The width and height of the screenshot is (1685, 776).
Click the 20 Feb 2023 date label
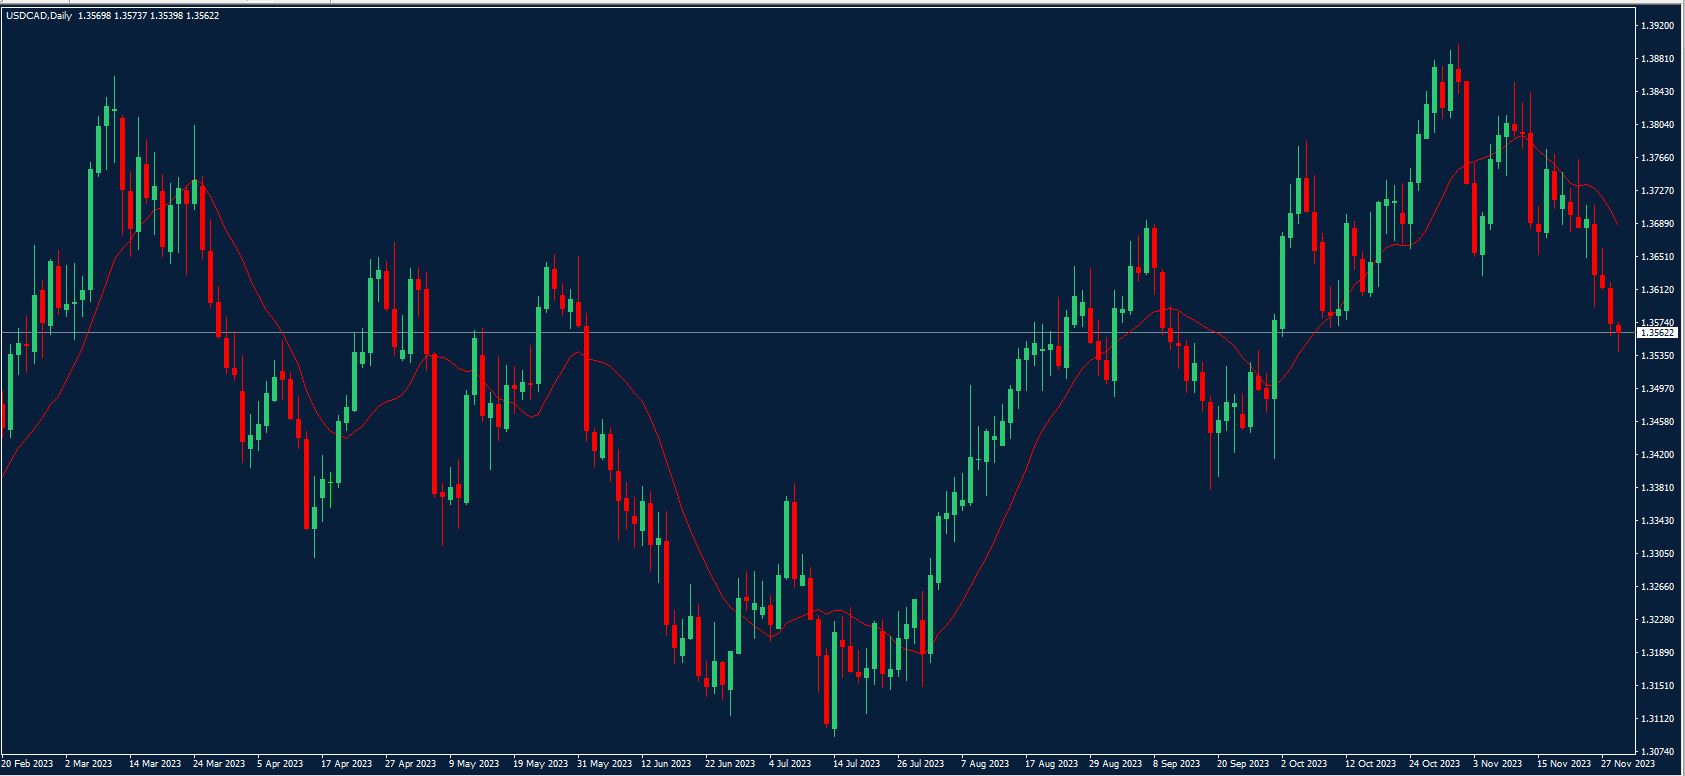click(27, 764)
